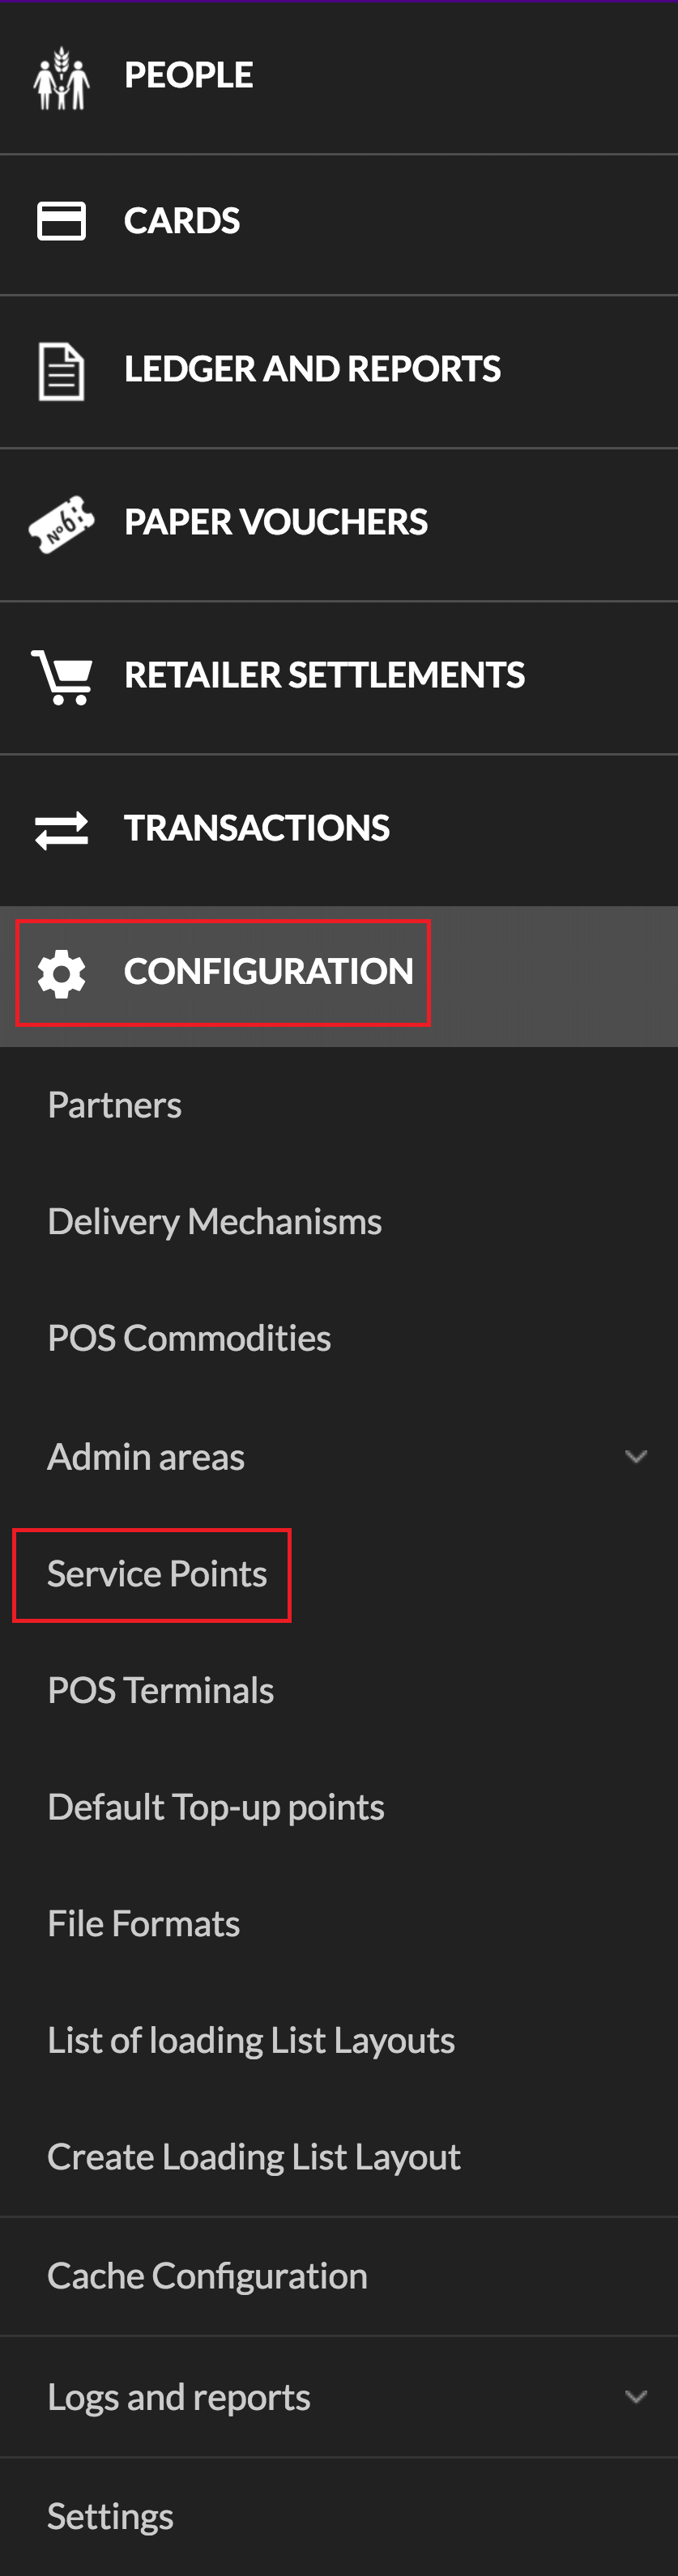
Task: Open the RETAILER SETTLEMENTS section
Action: [x=324, y=675]
